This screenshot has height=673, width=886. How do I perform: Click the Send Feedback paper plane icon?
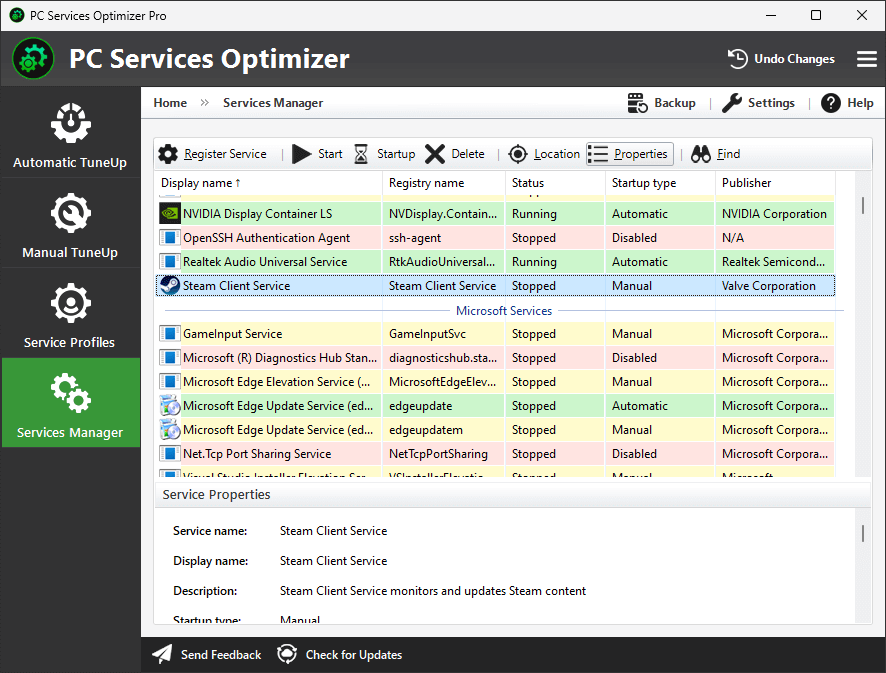162,654
